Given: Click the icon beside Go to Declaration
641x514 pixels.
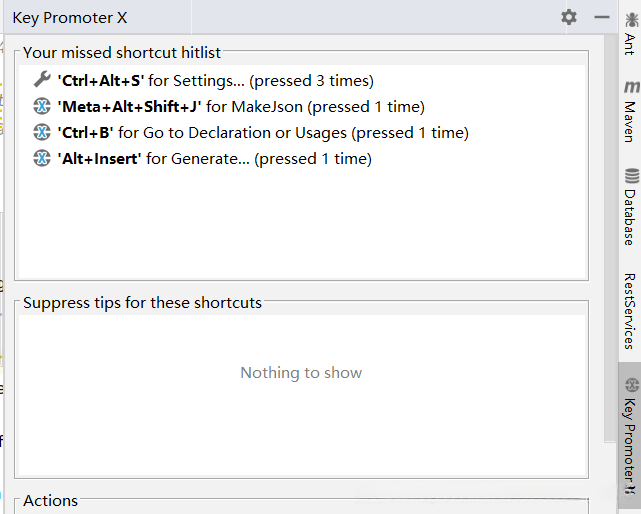Looking at the screenshot, I should [x=41, y=132].
